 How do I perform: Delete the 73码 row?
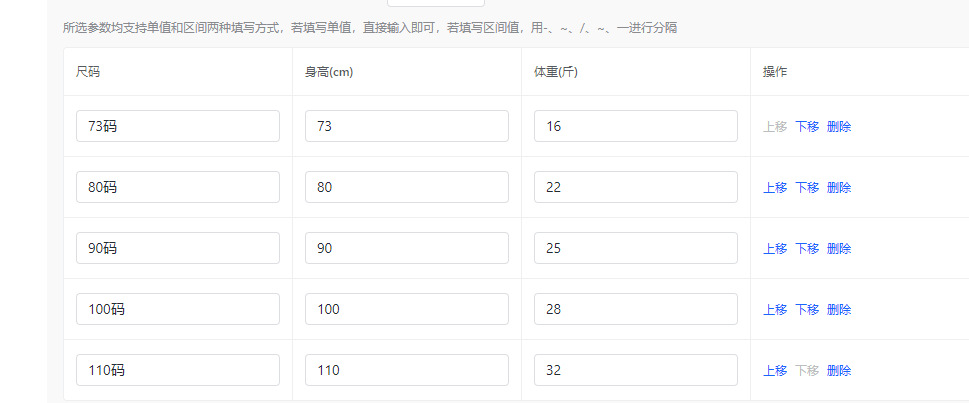coord(839,127)
